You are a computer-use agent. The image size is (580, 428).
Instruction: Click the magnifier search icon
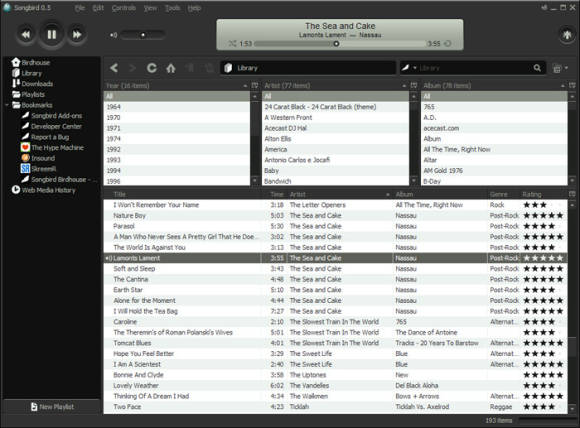[537, 68]
